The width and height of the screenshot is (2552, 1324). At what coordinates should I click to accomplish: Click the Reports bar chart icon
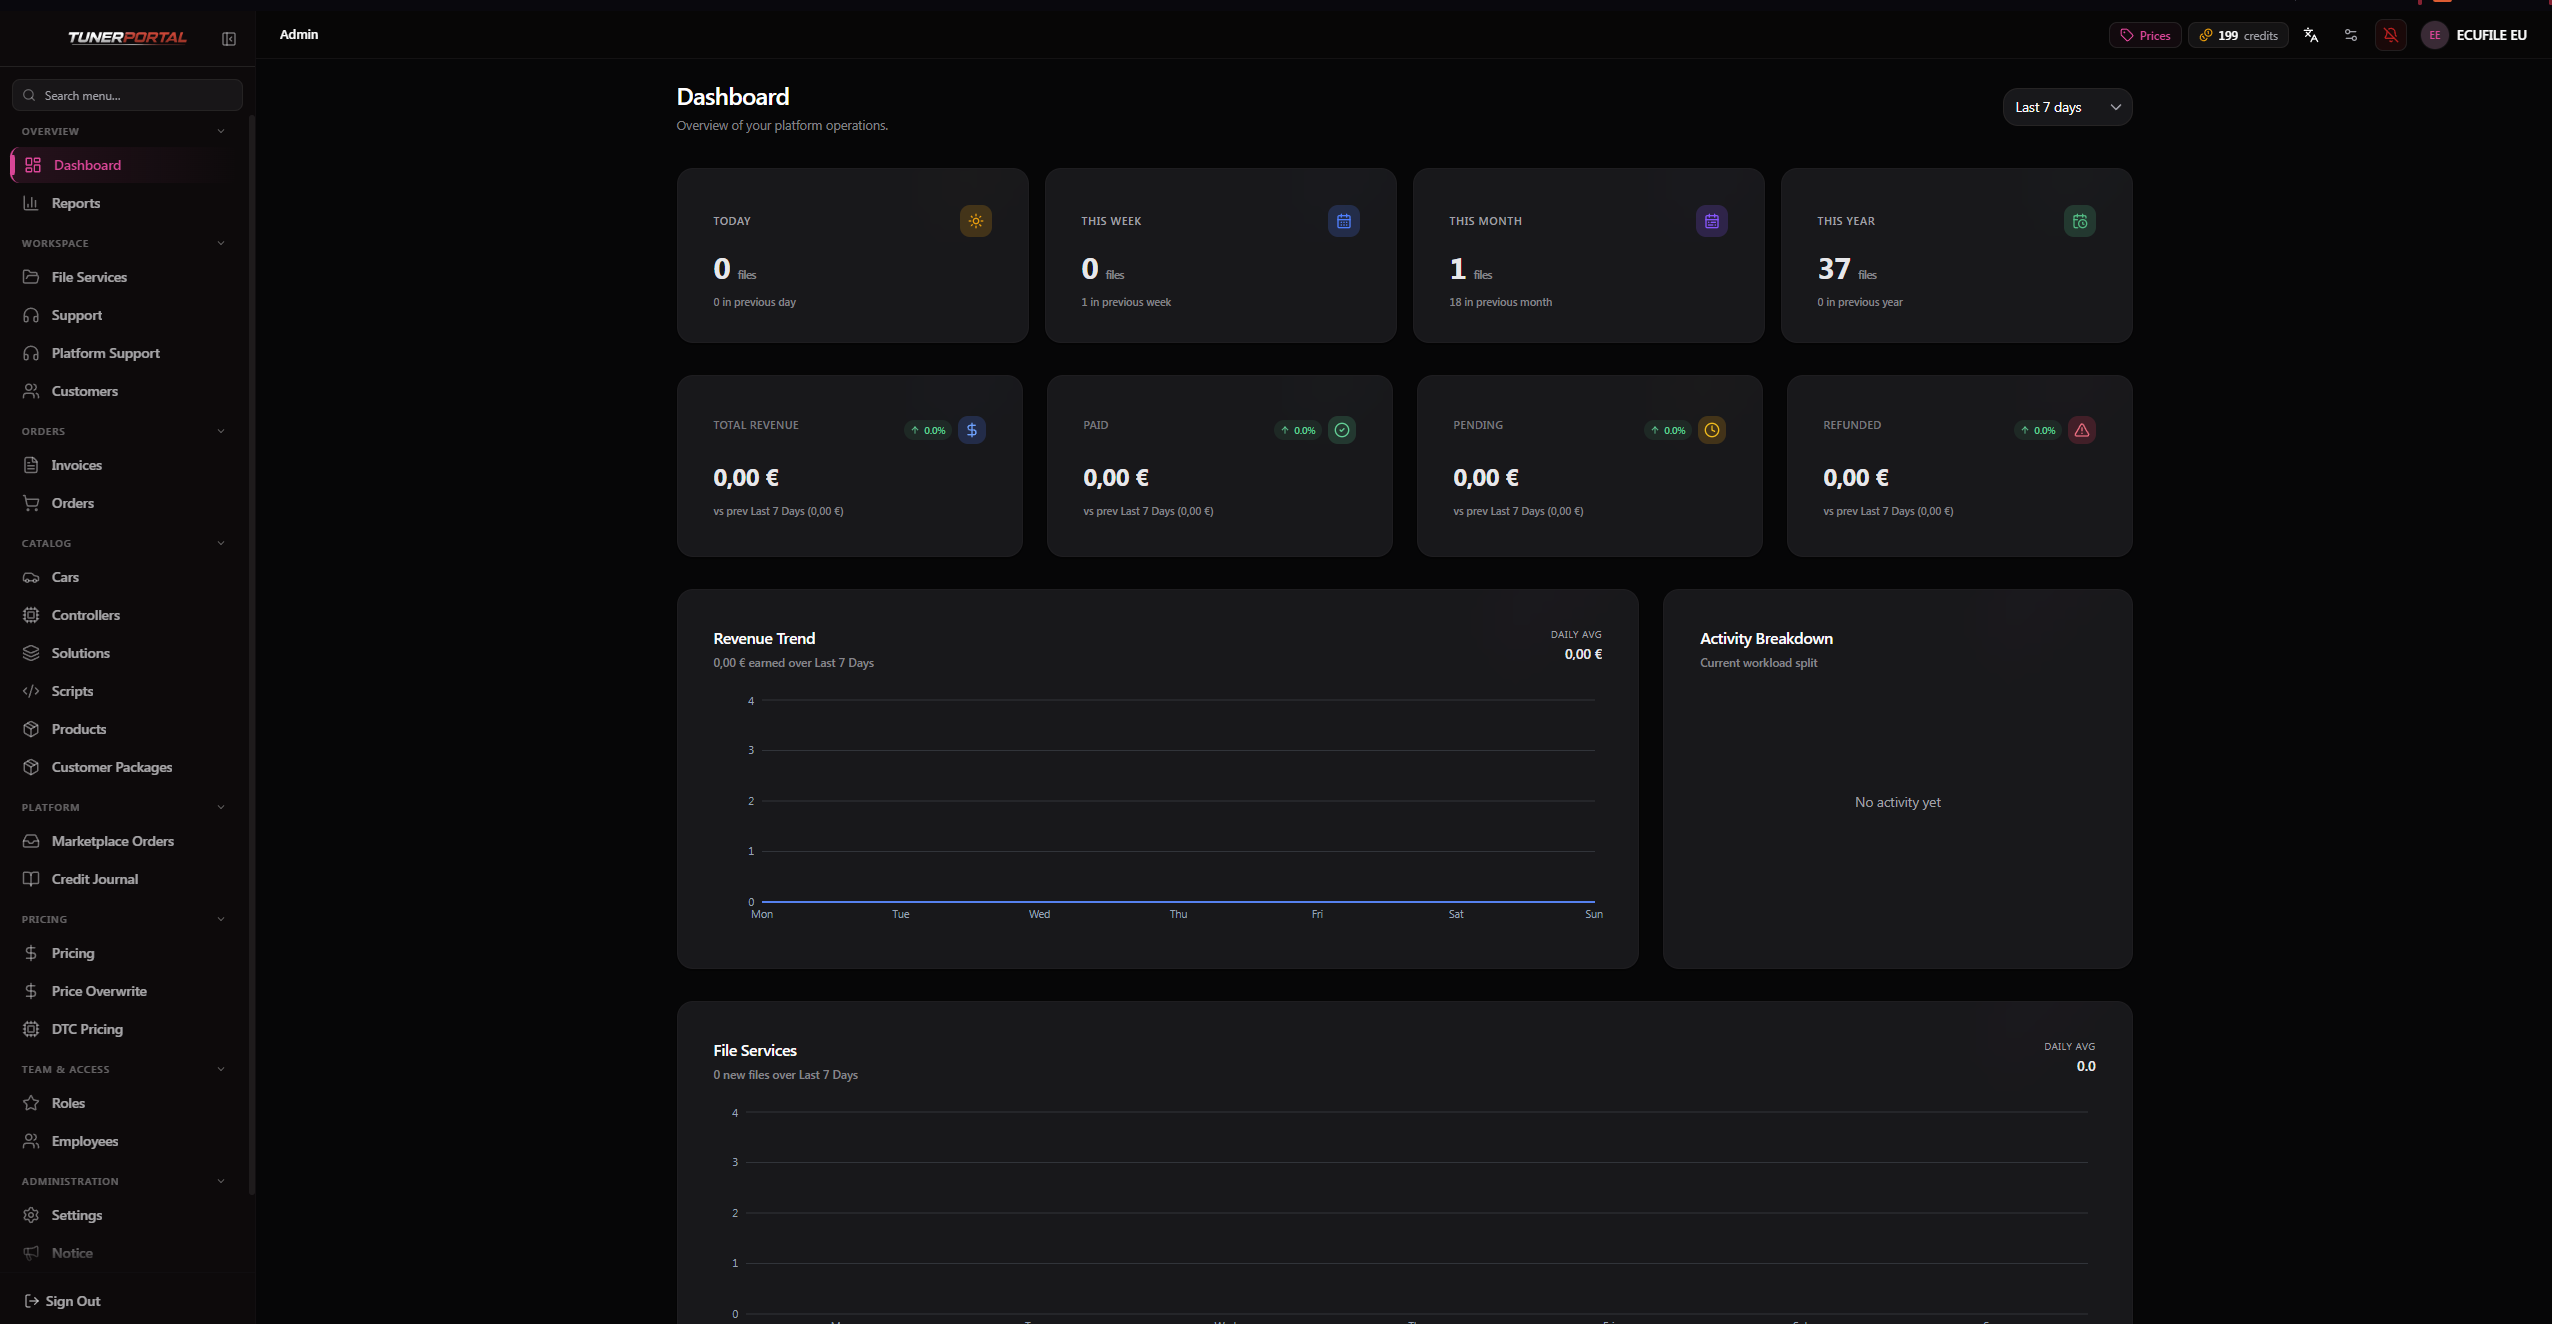click(31, 203)
